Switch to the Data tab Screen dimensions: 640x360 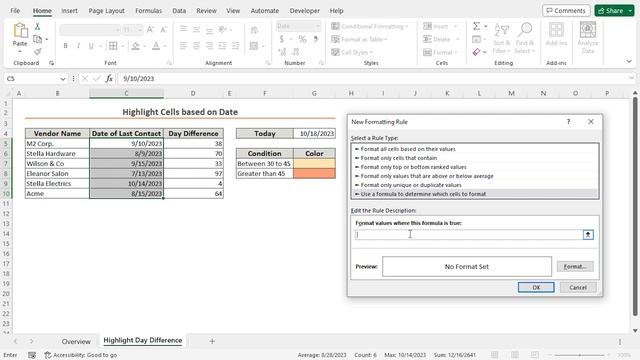[179, 11]
